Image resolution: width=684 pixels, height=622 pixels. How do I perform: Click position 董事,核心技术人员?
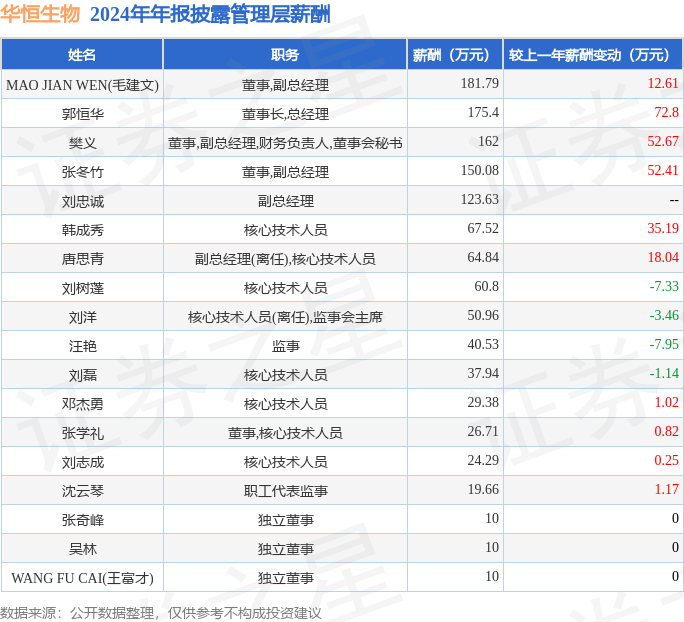pos(285,433)
